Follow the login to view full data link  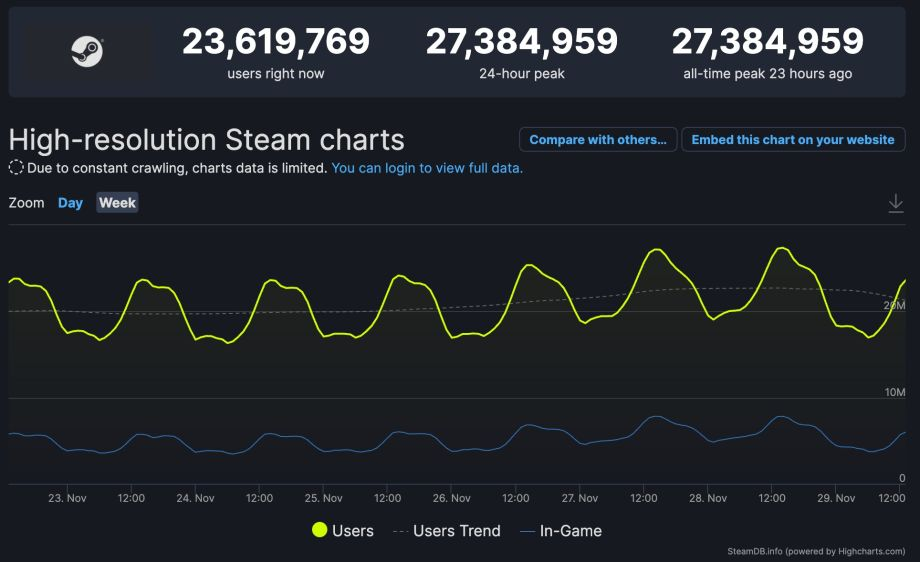(x=427, y=168)
